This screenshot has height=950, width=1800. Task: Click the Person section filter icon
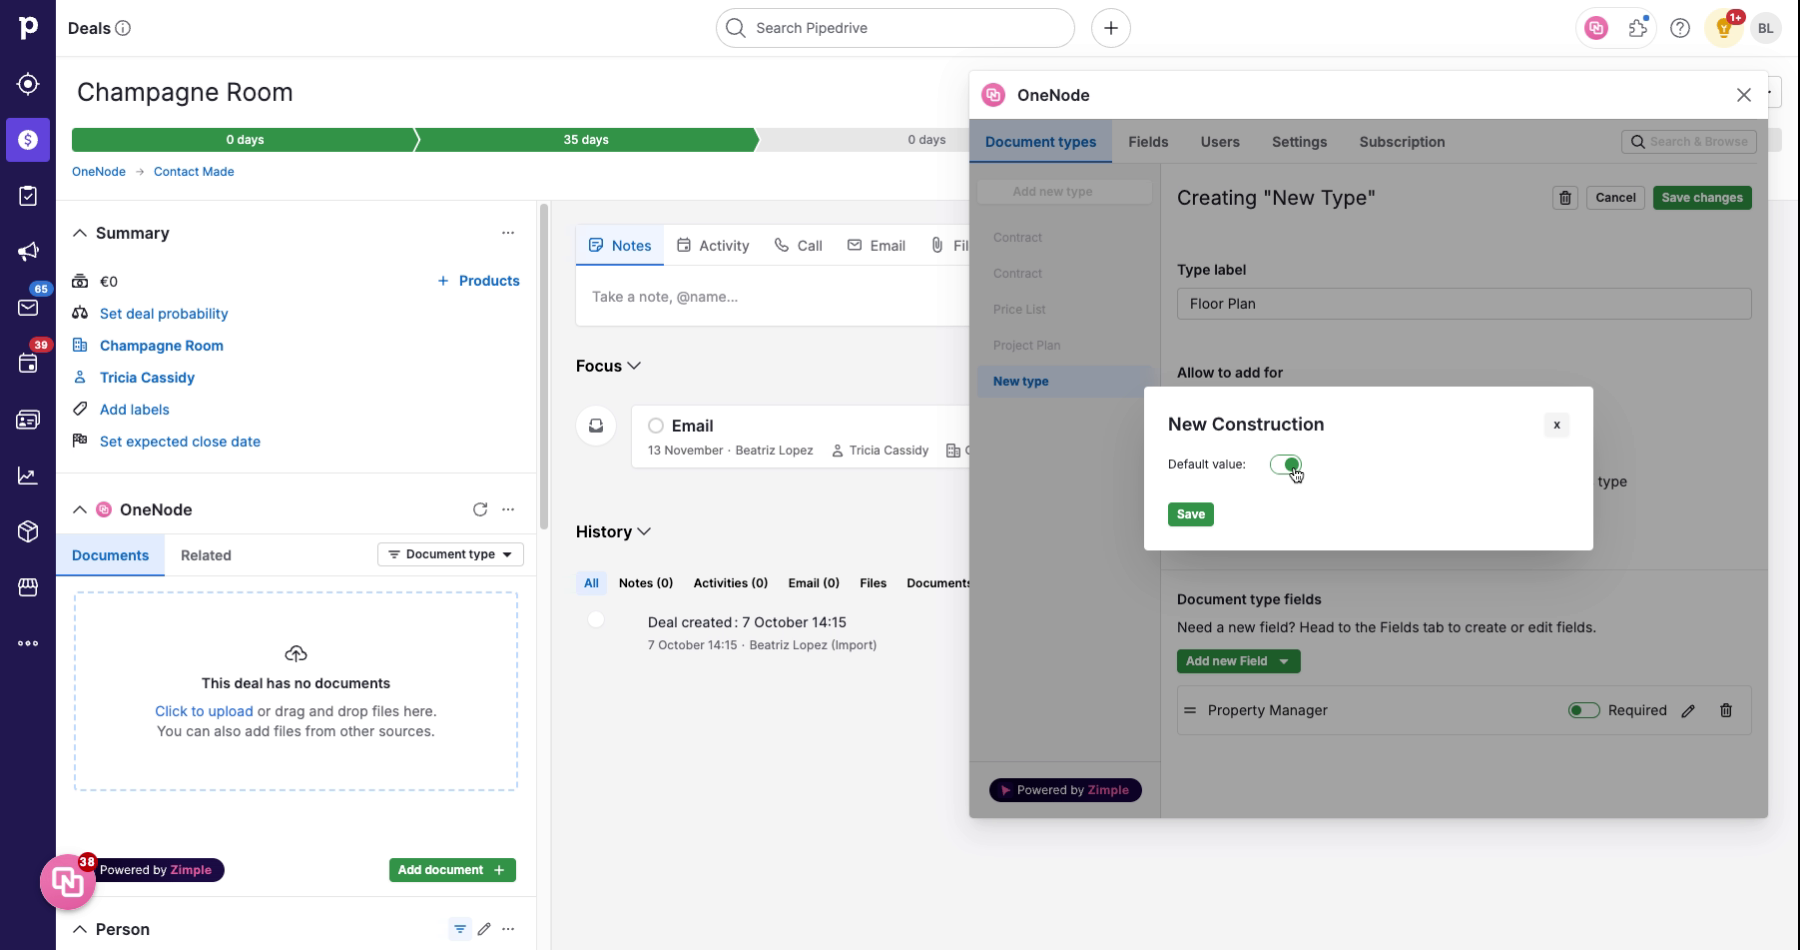(x=460, y=929)
